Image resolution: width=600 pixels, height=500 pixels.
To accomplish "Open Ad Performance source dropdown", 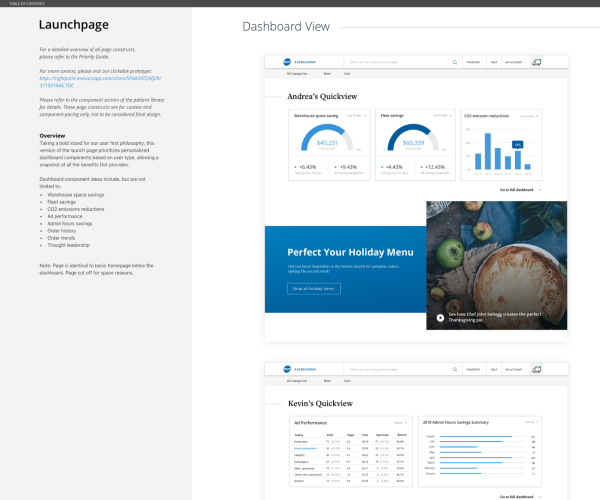I will pyautogui.click(x=399, y=422).
